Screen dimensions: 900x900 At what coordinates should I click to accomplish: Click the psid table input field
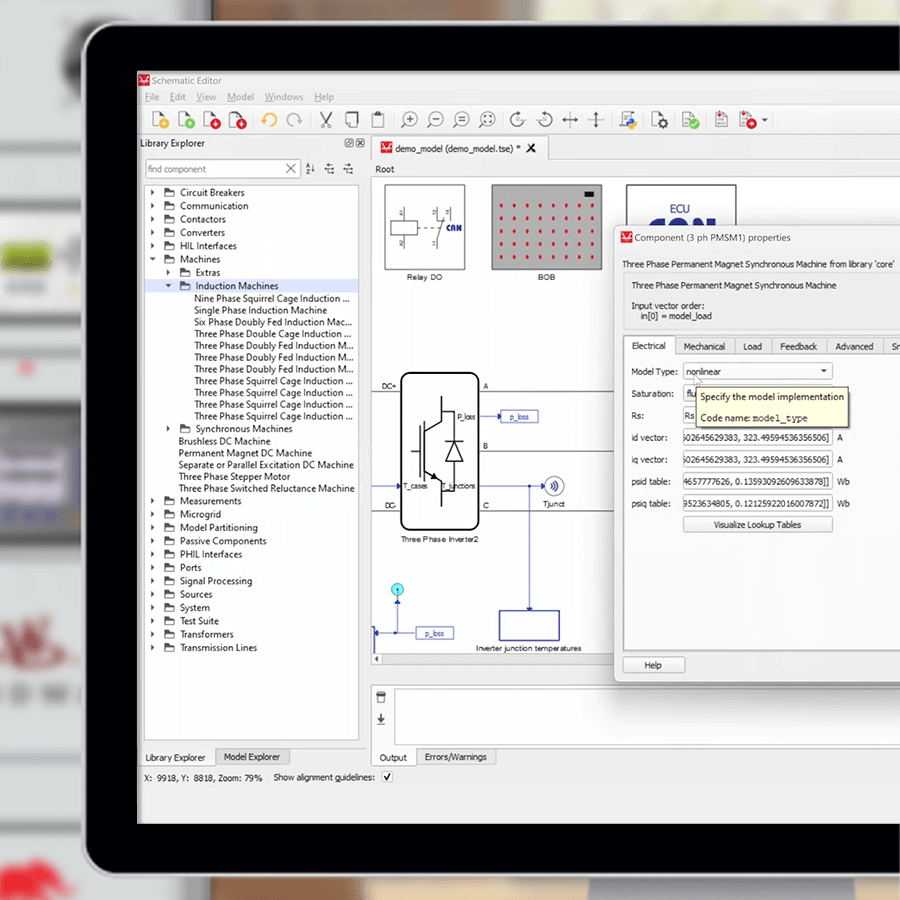[758, 482]
